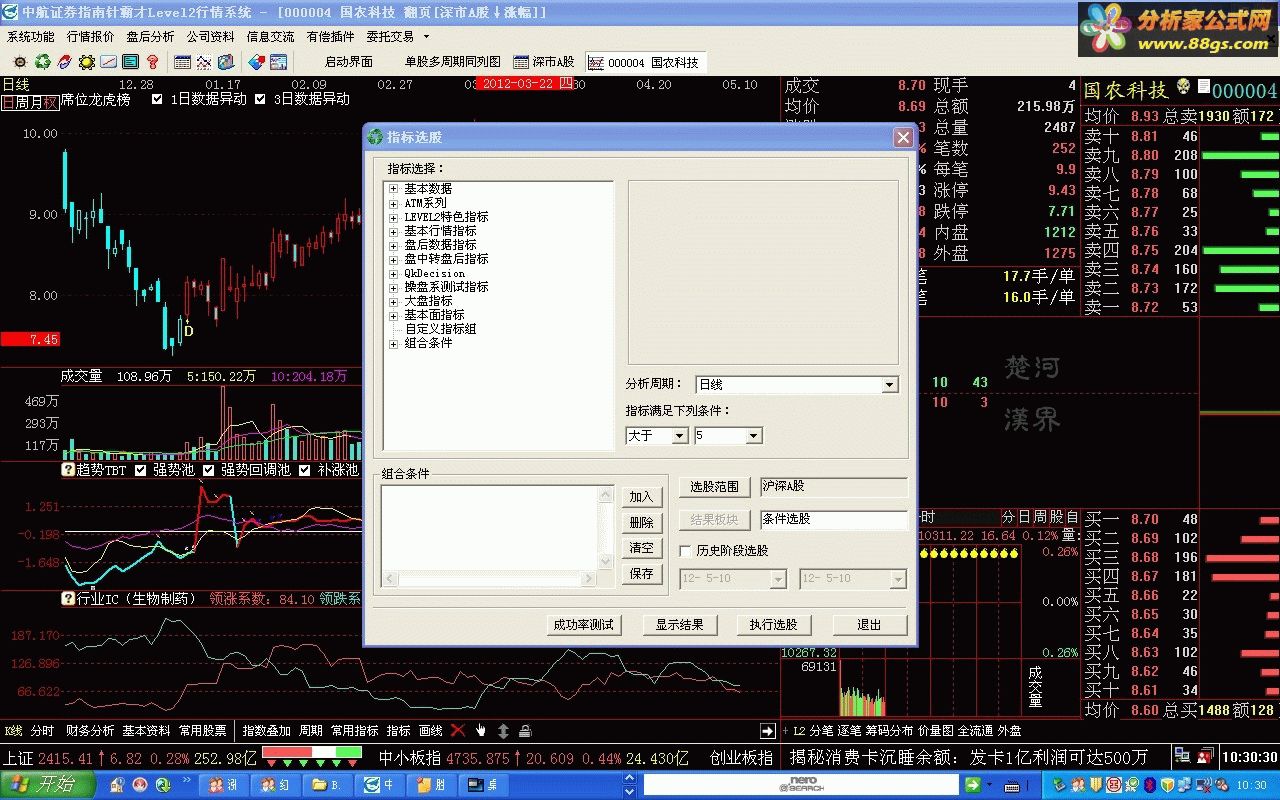Click the 单股多周期同列图 toolbar button

point(452,62)
